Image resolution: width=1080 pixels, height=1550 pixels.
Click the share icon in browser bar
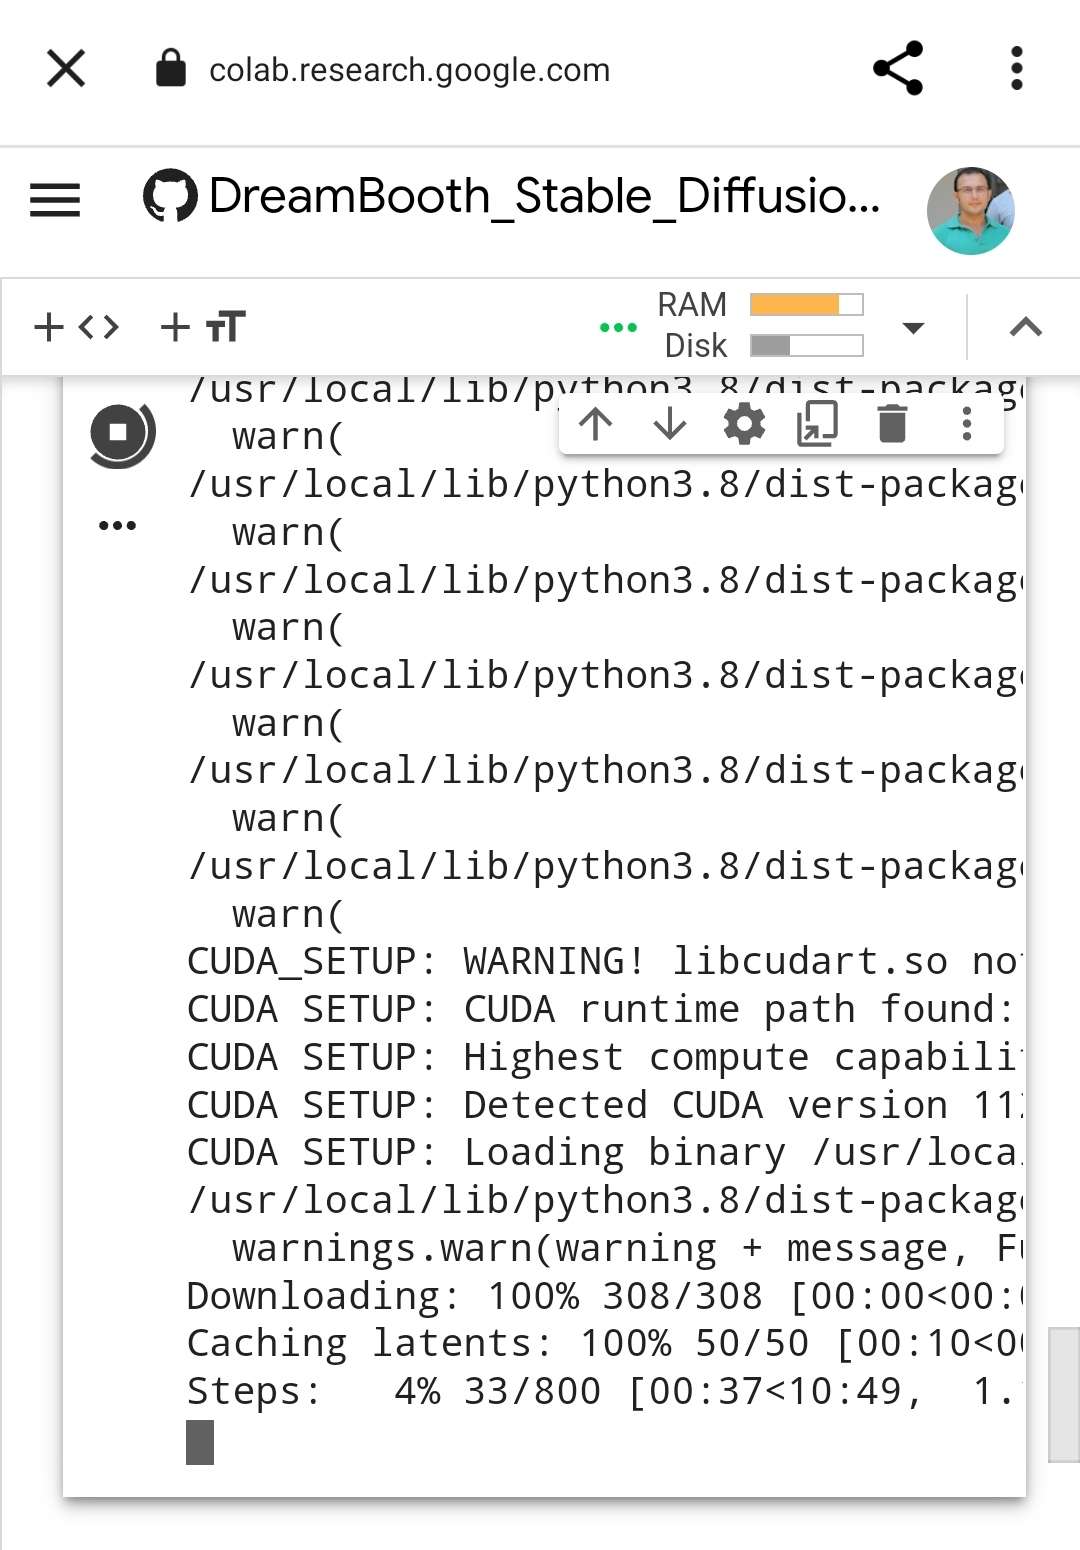[898, 69]
